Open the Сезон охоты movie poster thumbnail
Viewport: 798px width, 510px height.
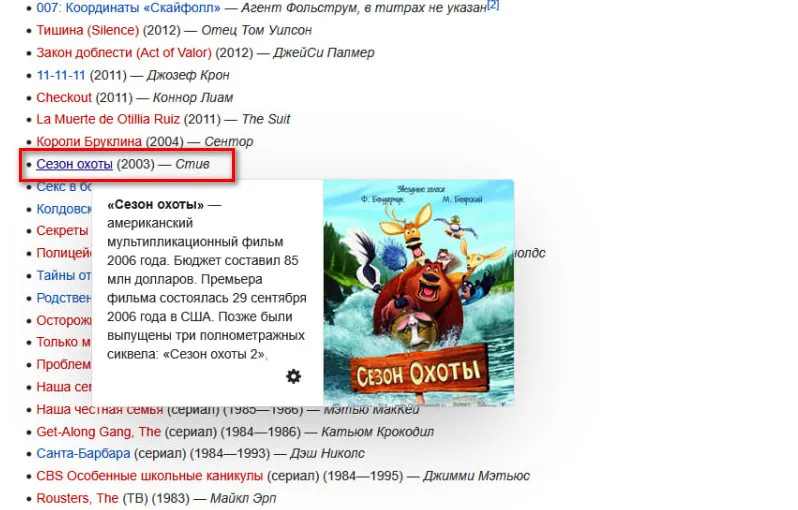coord(418,293)
